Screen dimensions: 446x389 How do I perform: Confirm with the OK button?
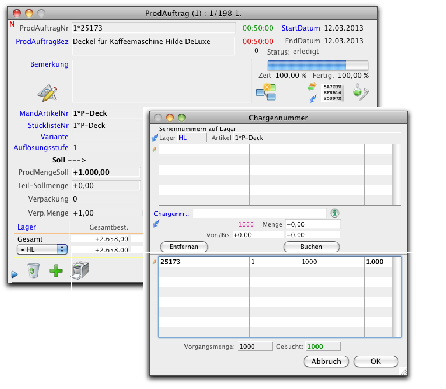coord(376,361)
